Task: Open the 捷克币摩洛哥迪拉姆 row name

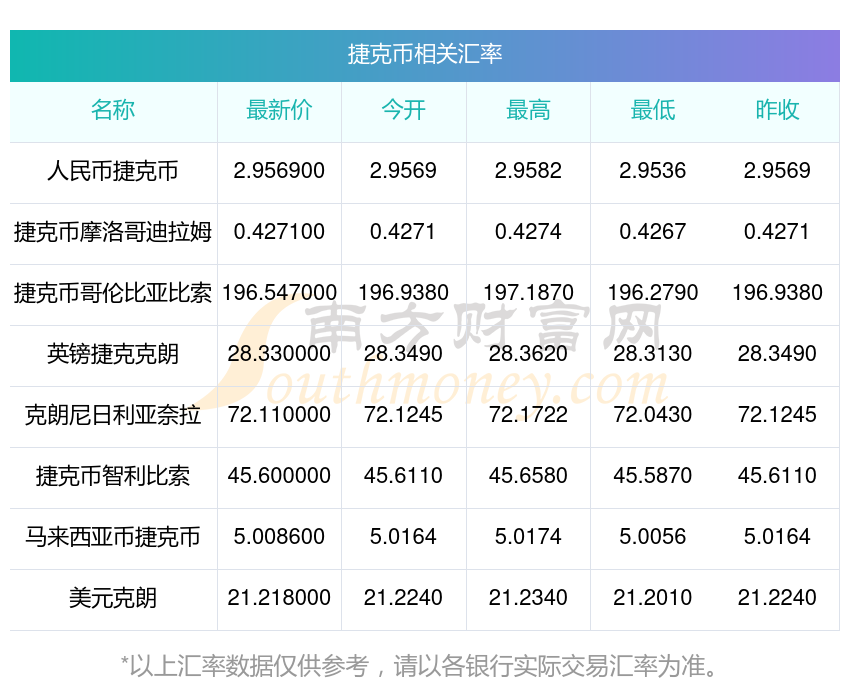Action: 113,232
